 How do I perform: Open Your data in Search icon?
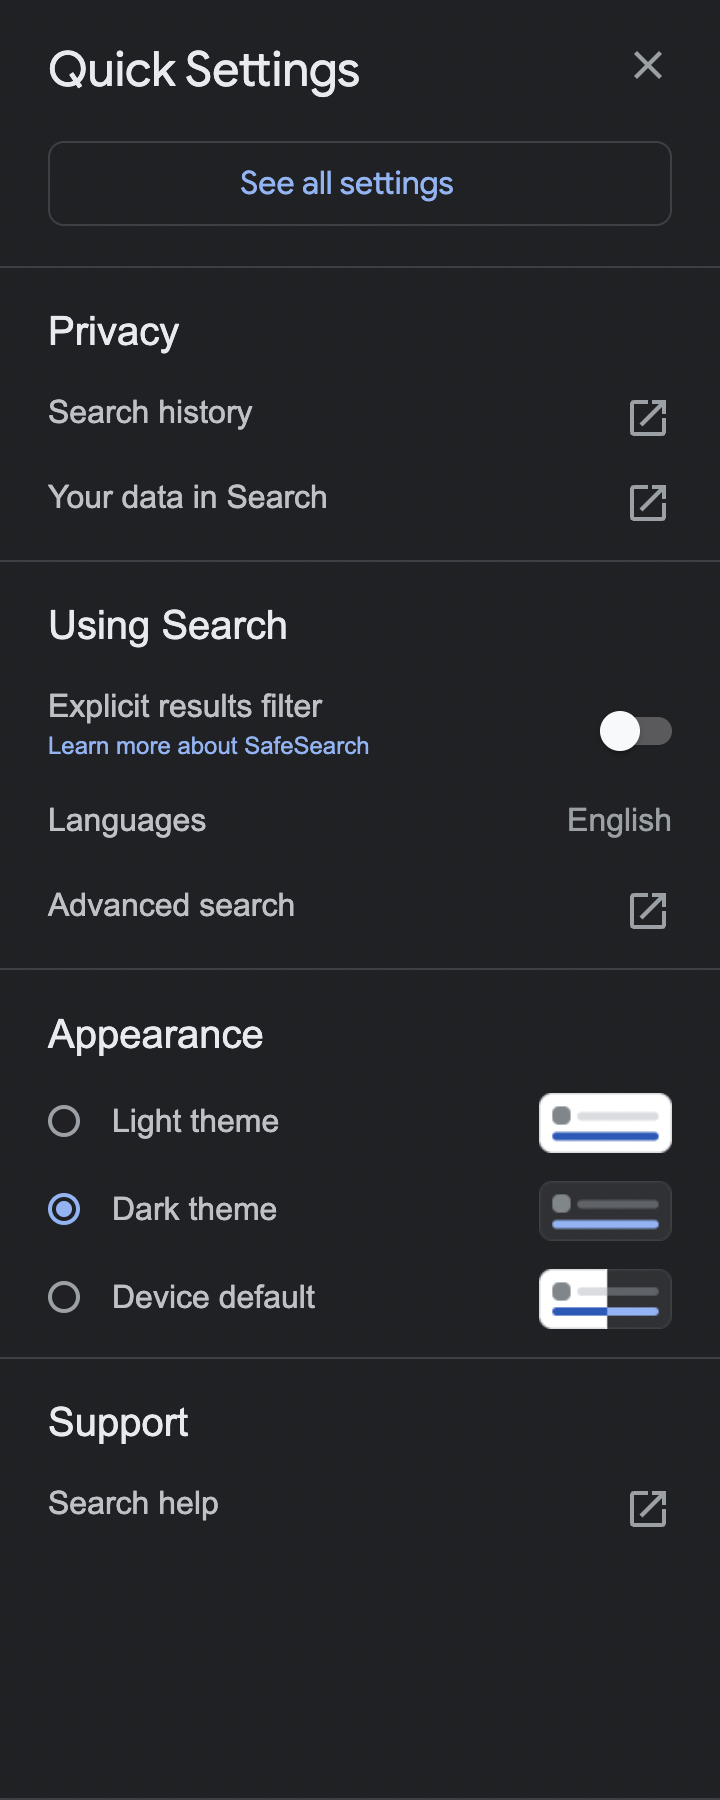[x=648, y=503]
